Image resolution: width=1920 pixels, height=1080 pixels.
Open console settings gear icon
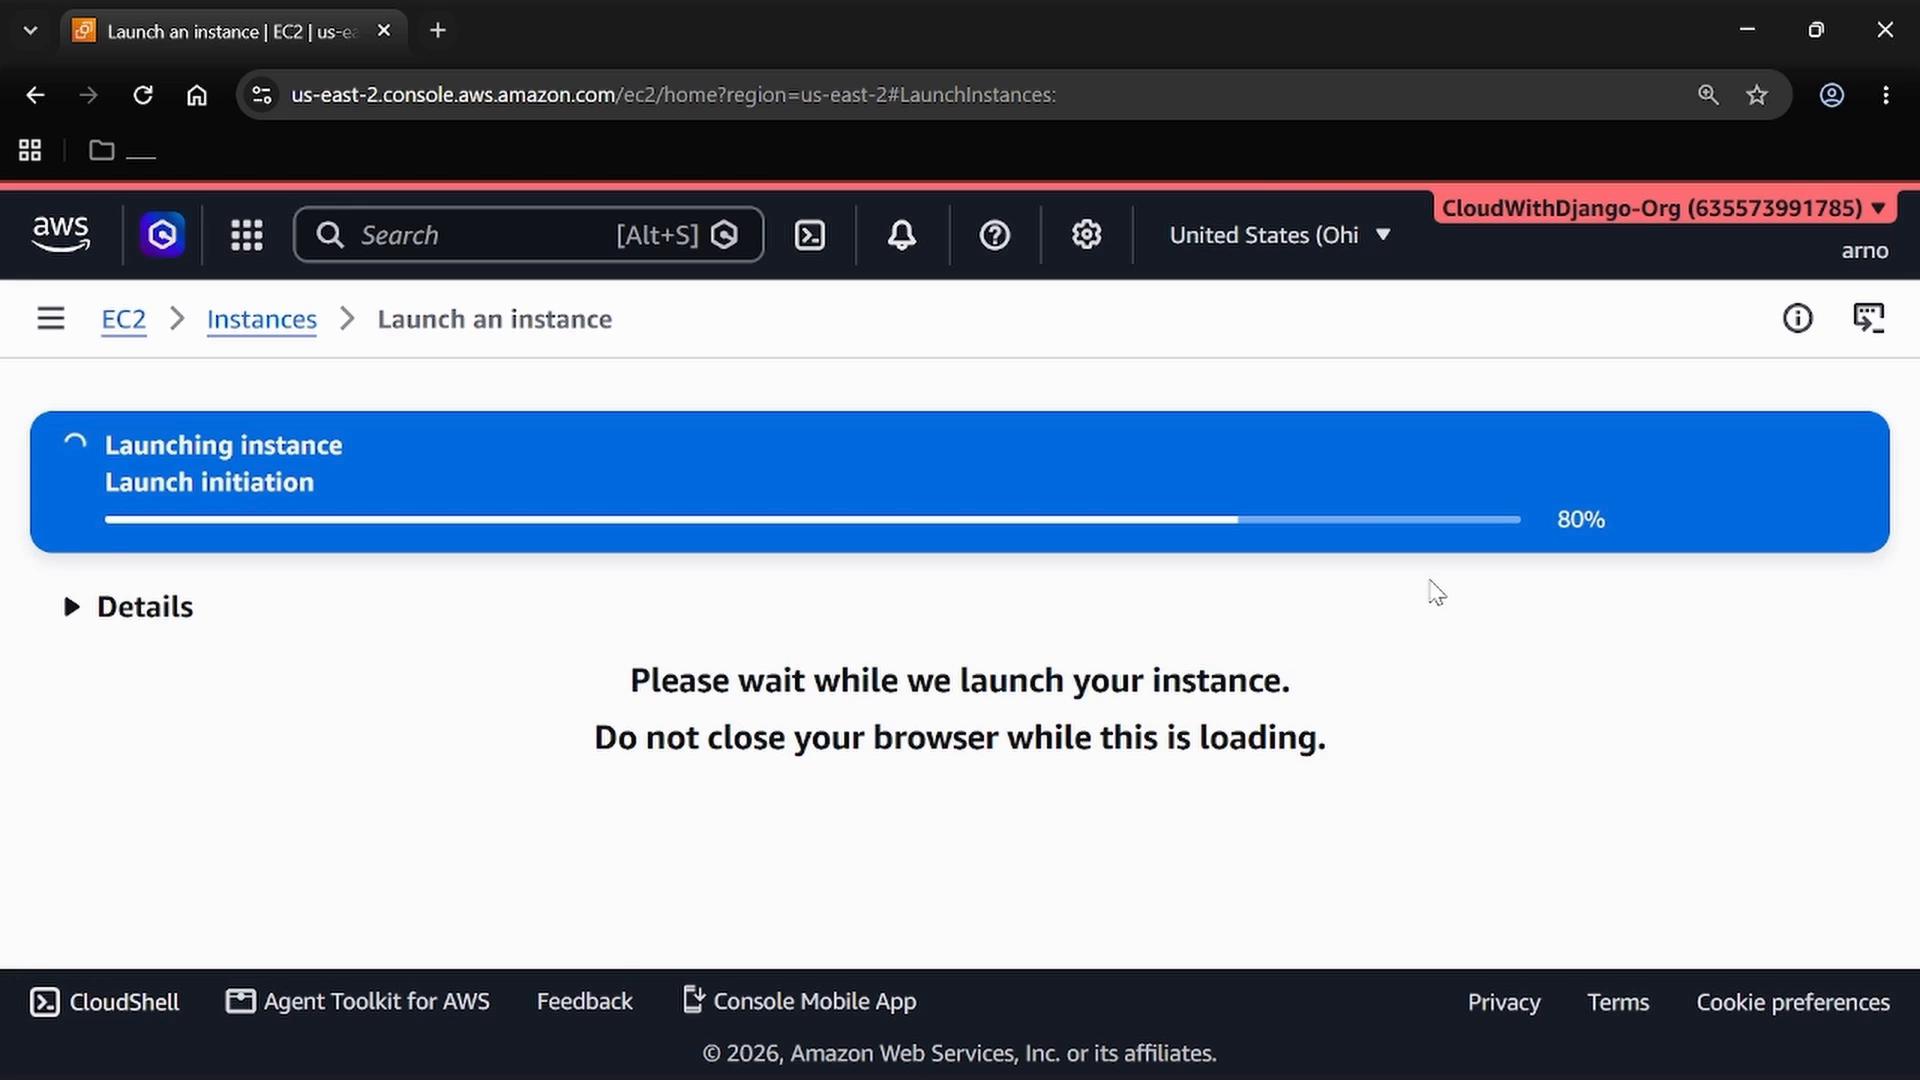coord(1086,235)
